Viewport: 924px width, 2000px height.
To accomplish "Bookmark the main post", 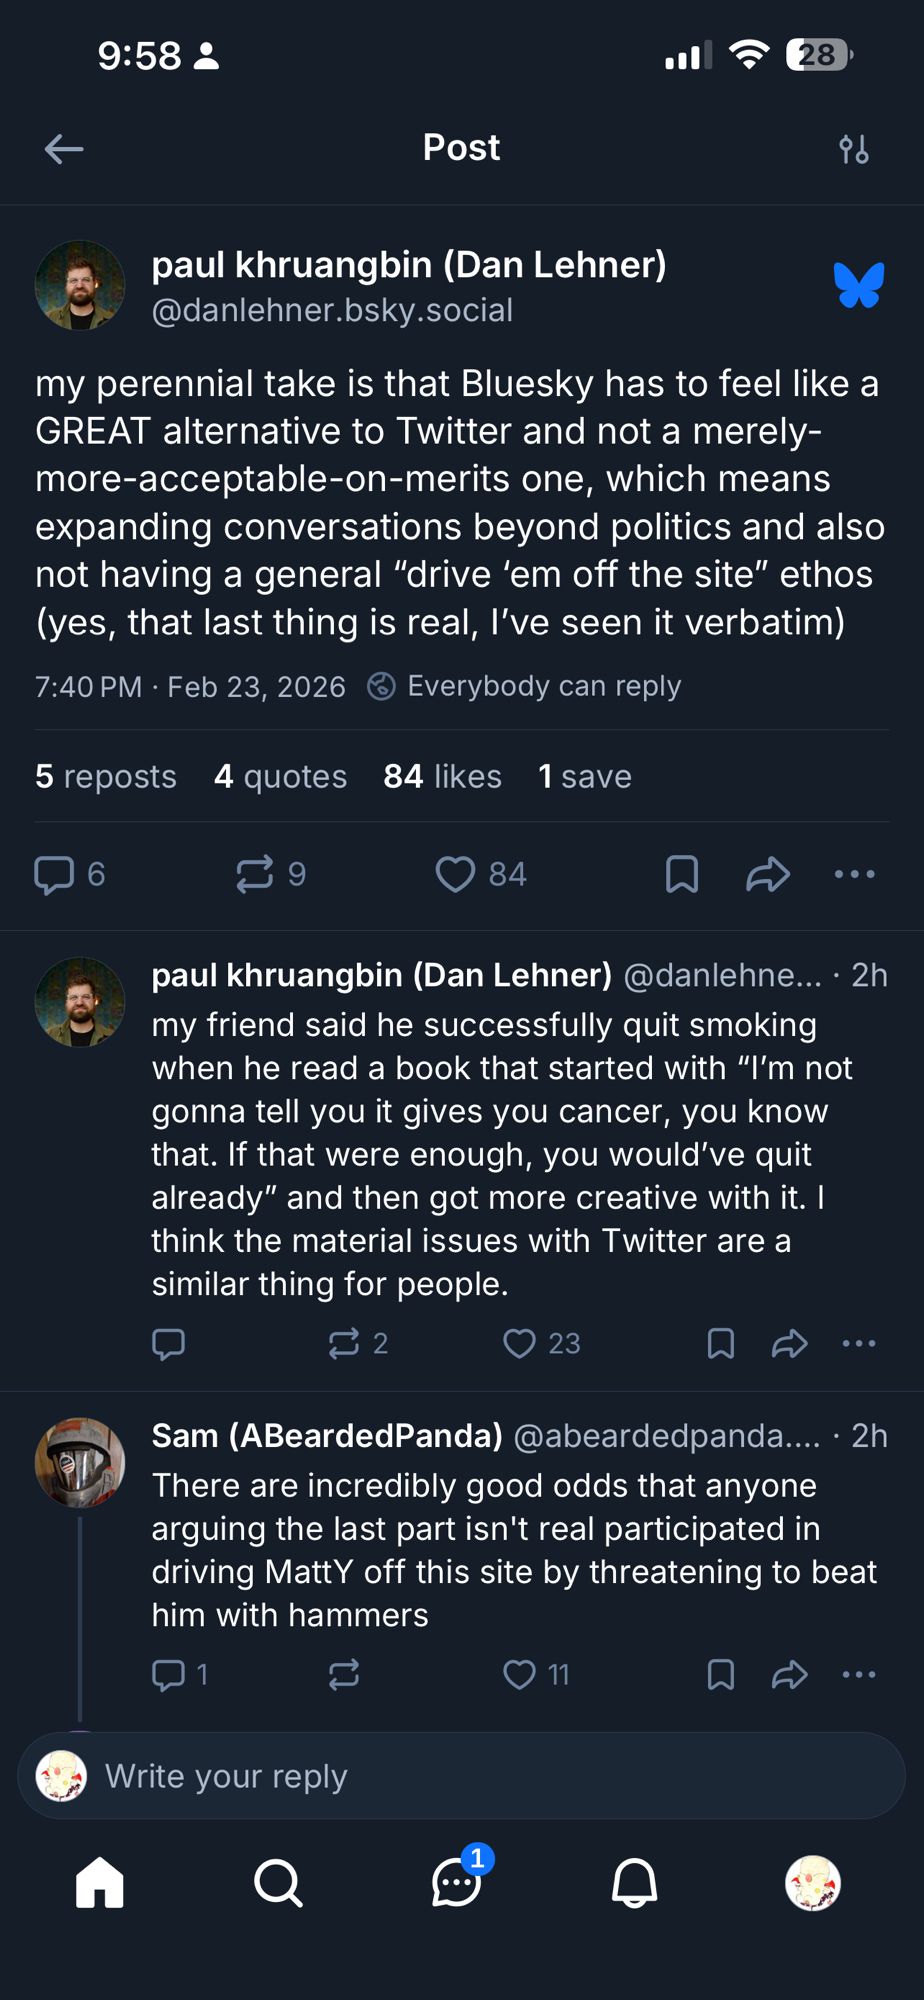I will [x=682, y=874].
